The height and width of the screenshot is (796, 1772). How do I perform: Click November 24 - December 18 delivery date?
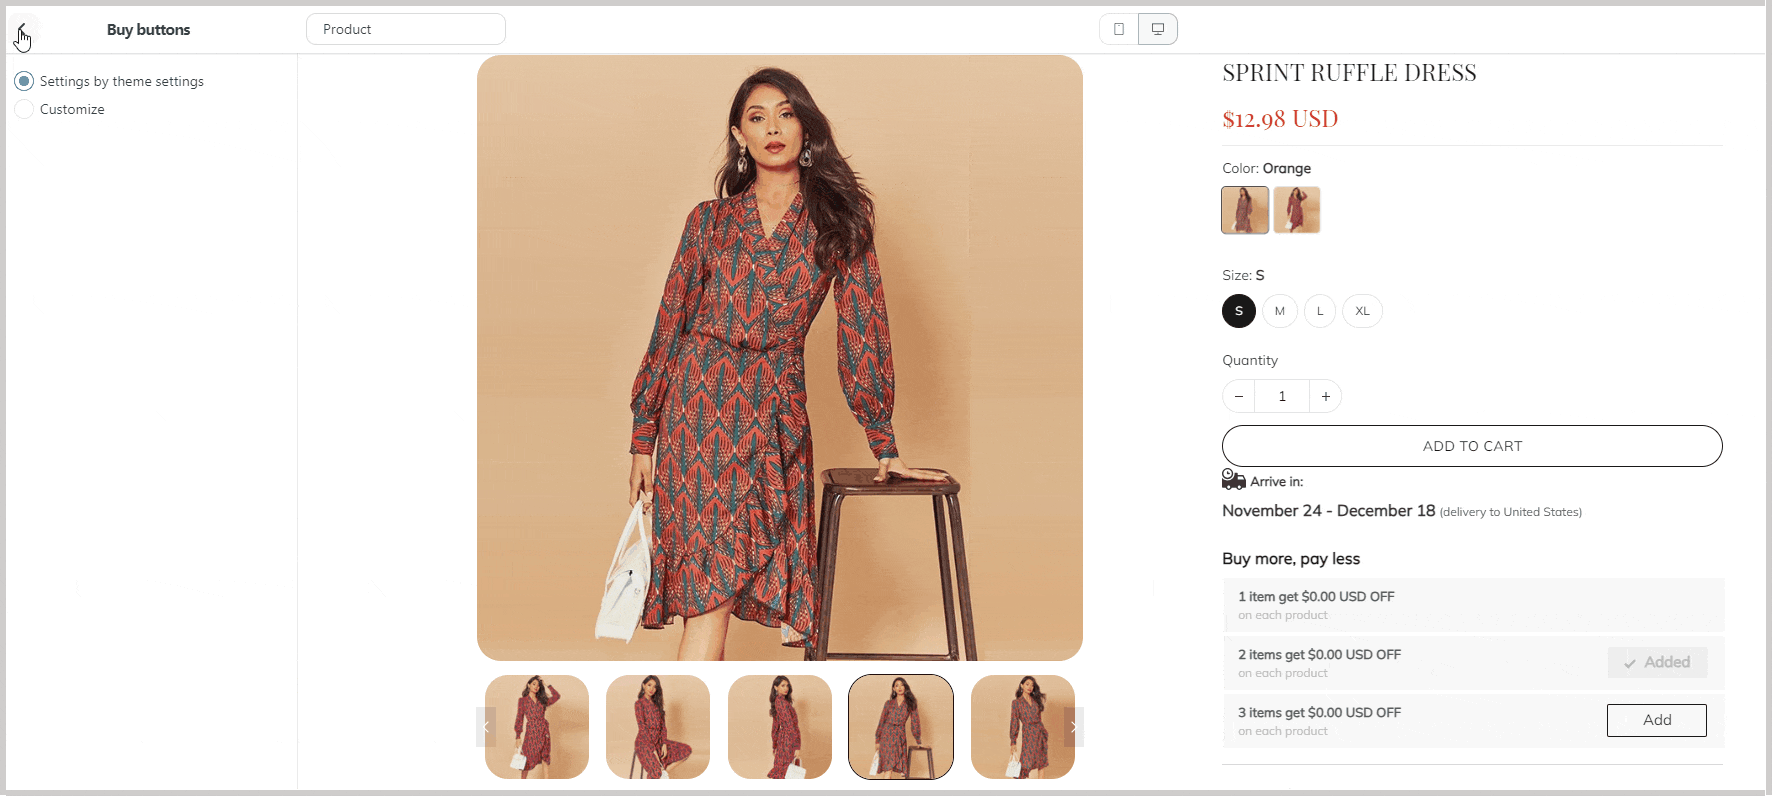click(1328, 511)
